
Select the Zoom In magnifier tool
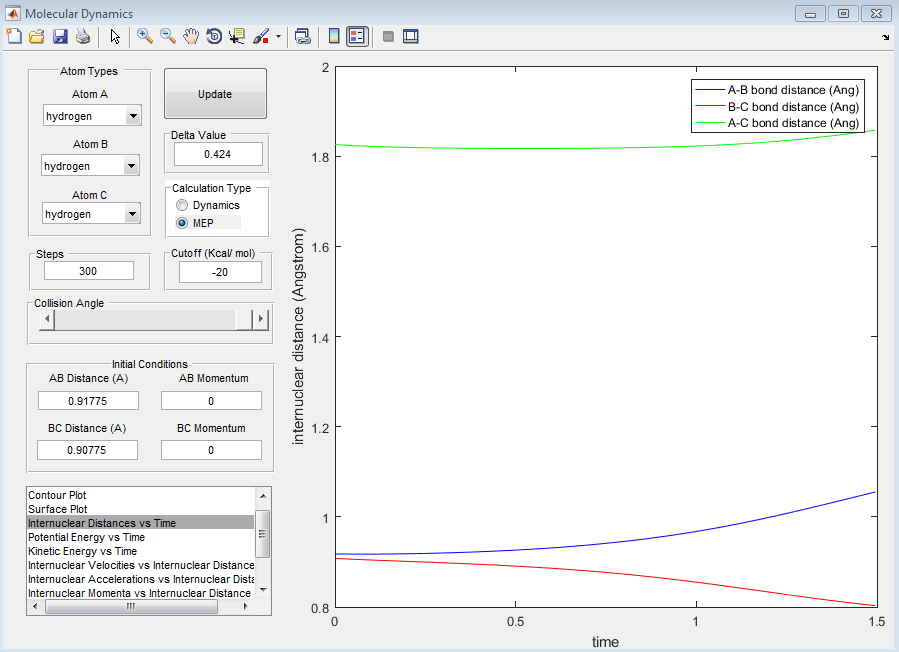(x=145, y=37)
